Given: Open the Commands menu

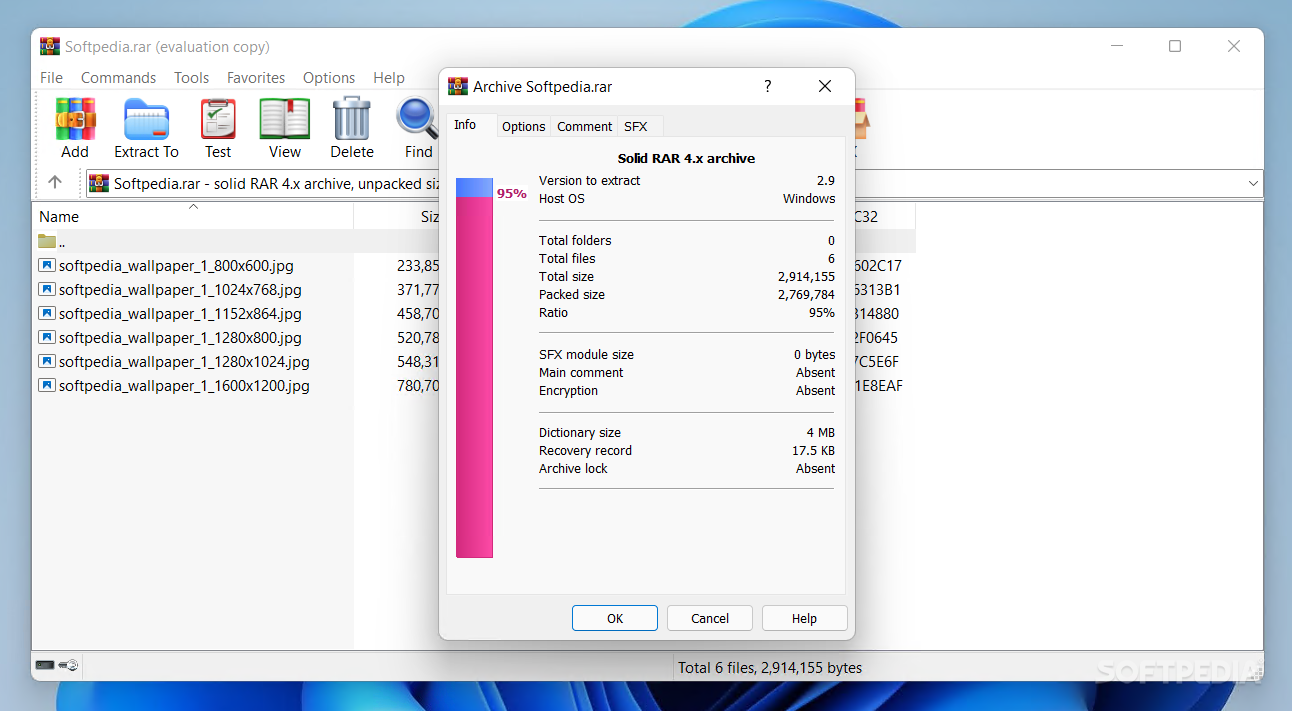Looking at the screenshot, I should pyautogui.click(x=118, y=77).
